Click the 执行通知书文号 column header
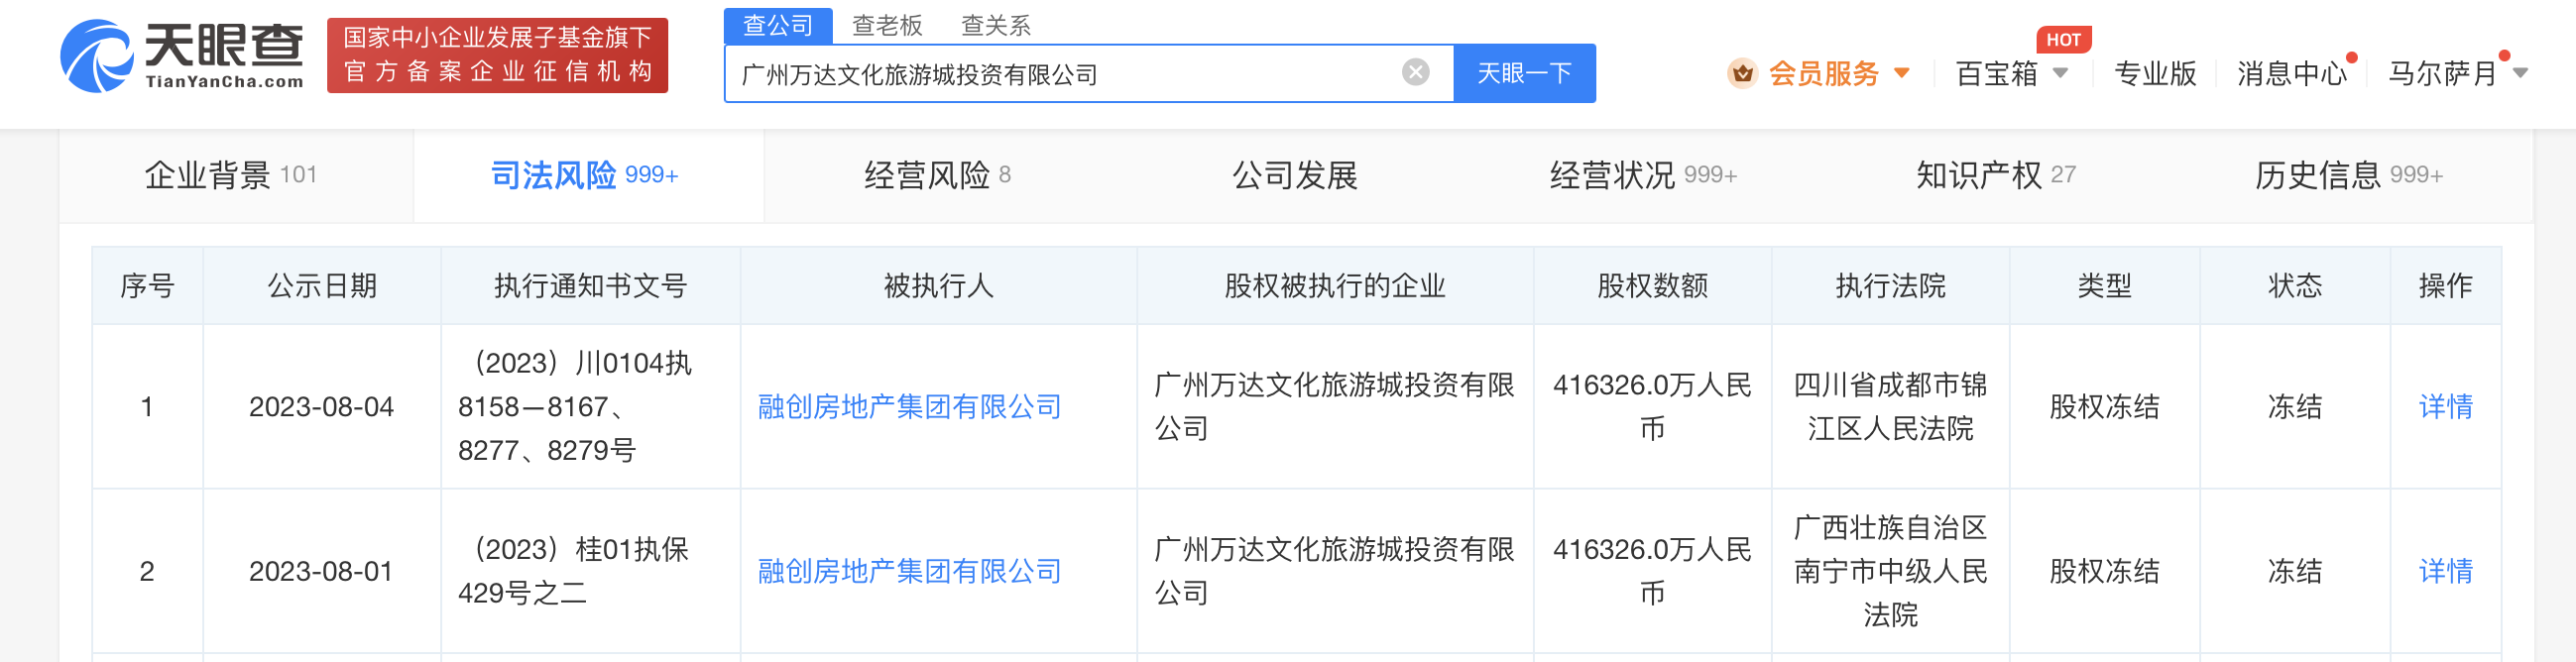Image resolution: width=2576 pixels, height=662 pixels. click(x=590, y=286)
